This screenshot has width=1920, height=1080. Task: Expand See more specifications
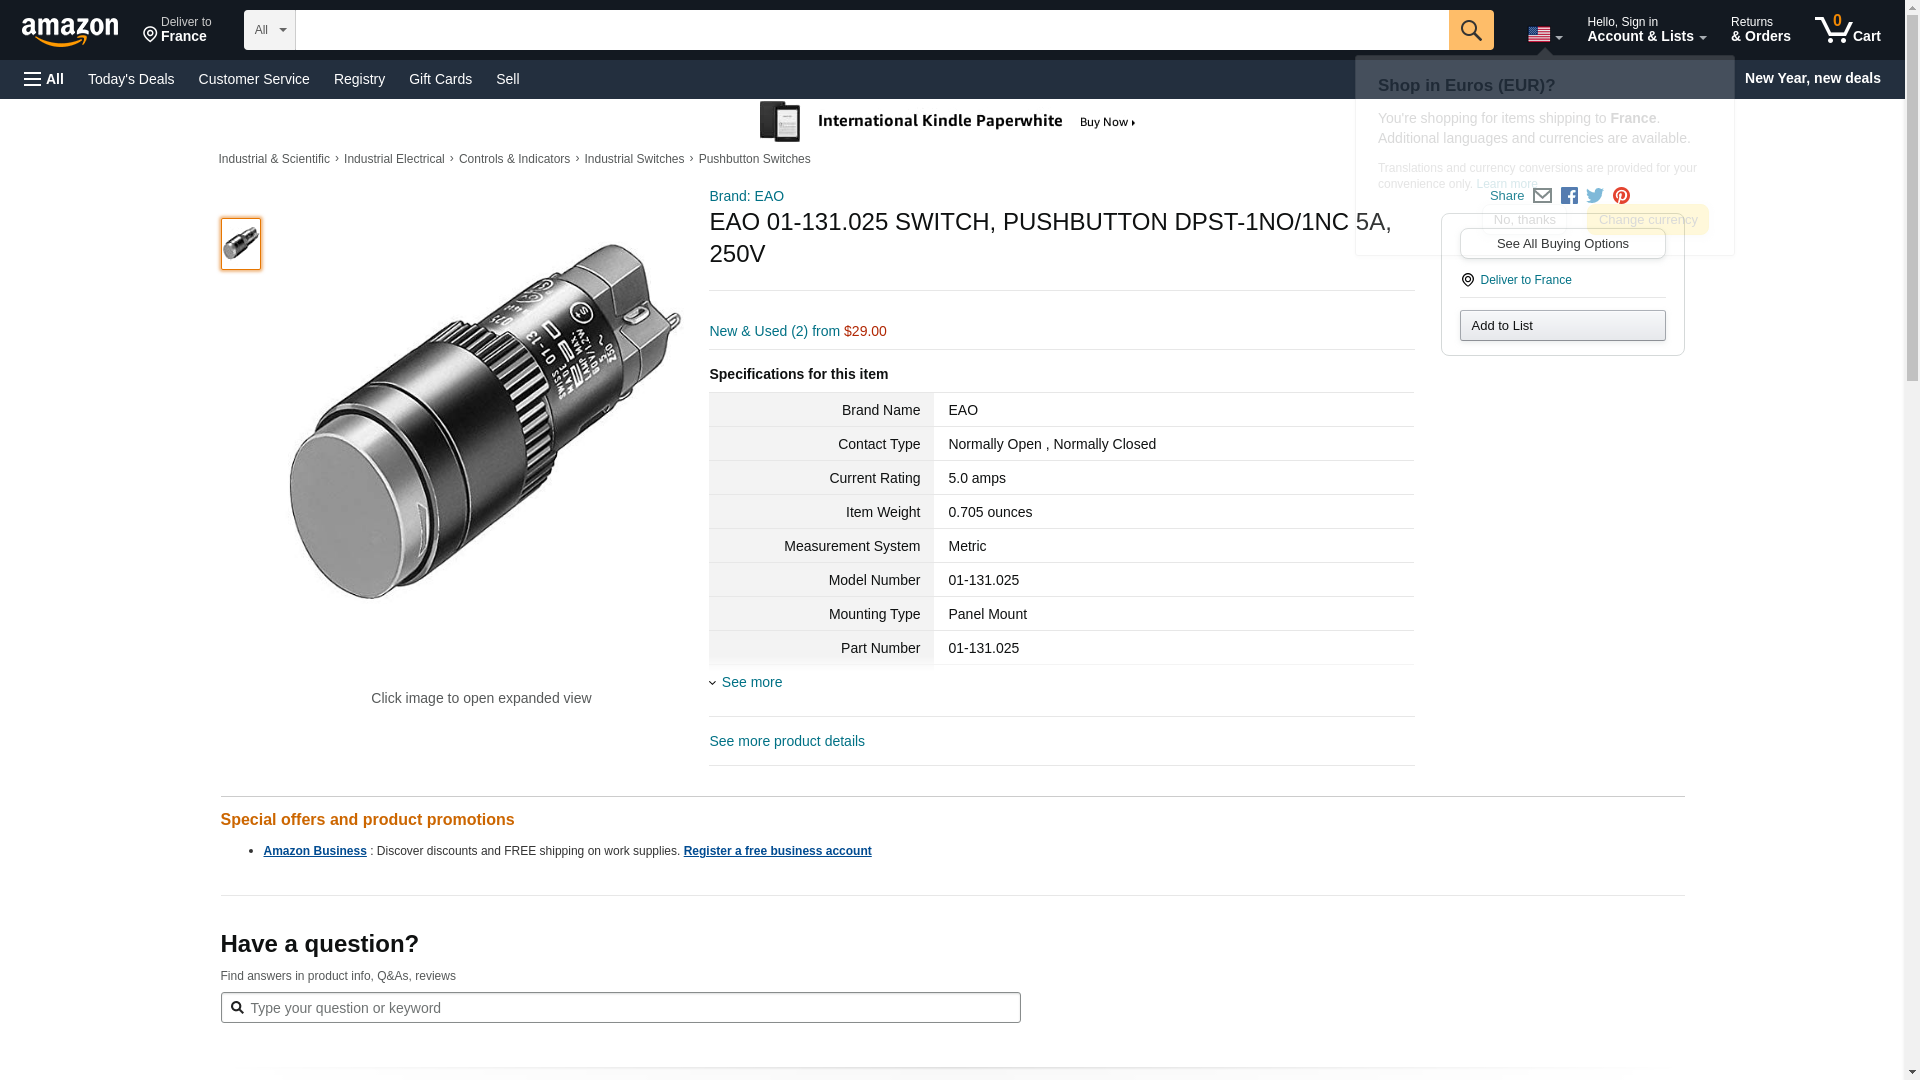click(x=751, y=682)
